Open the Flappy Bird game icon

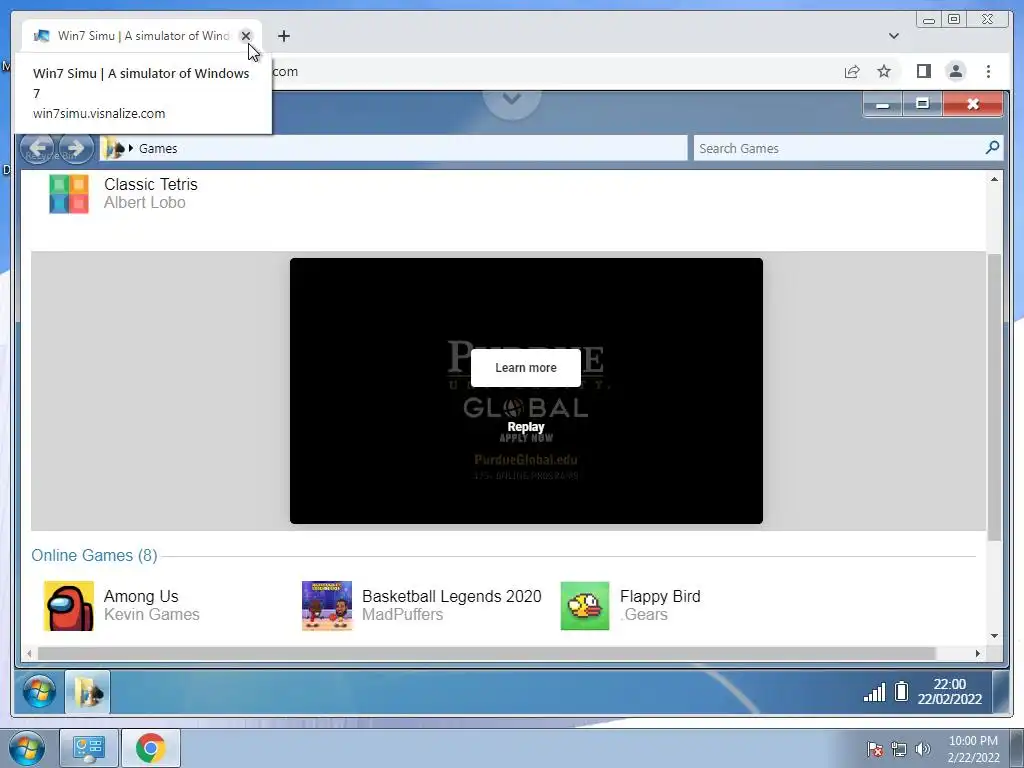pyautogui.click(x=584, y=605)
